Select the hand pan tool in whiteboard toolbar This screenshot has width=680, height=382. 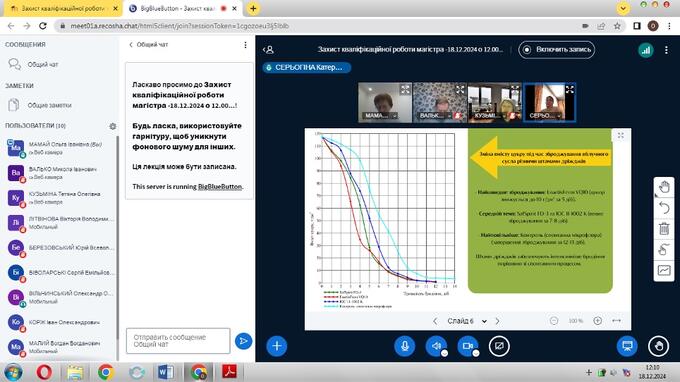pos(664,187)
